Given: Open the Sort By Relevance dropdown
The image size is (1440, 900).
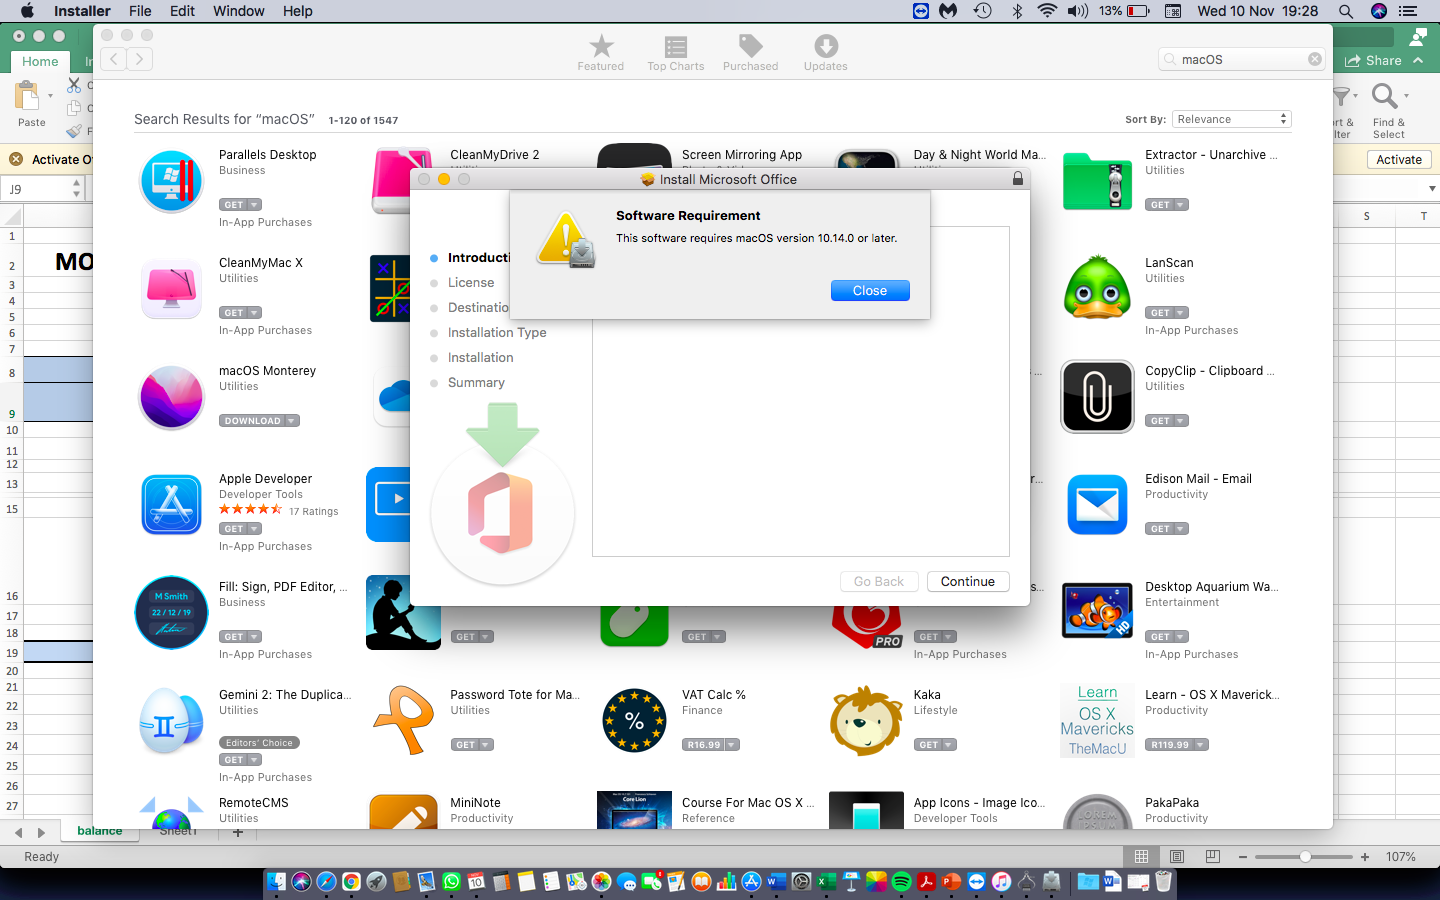Looking at the screenshot, I should (x=1231, y=118).
